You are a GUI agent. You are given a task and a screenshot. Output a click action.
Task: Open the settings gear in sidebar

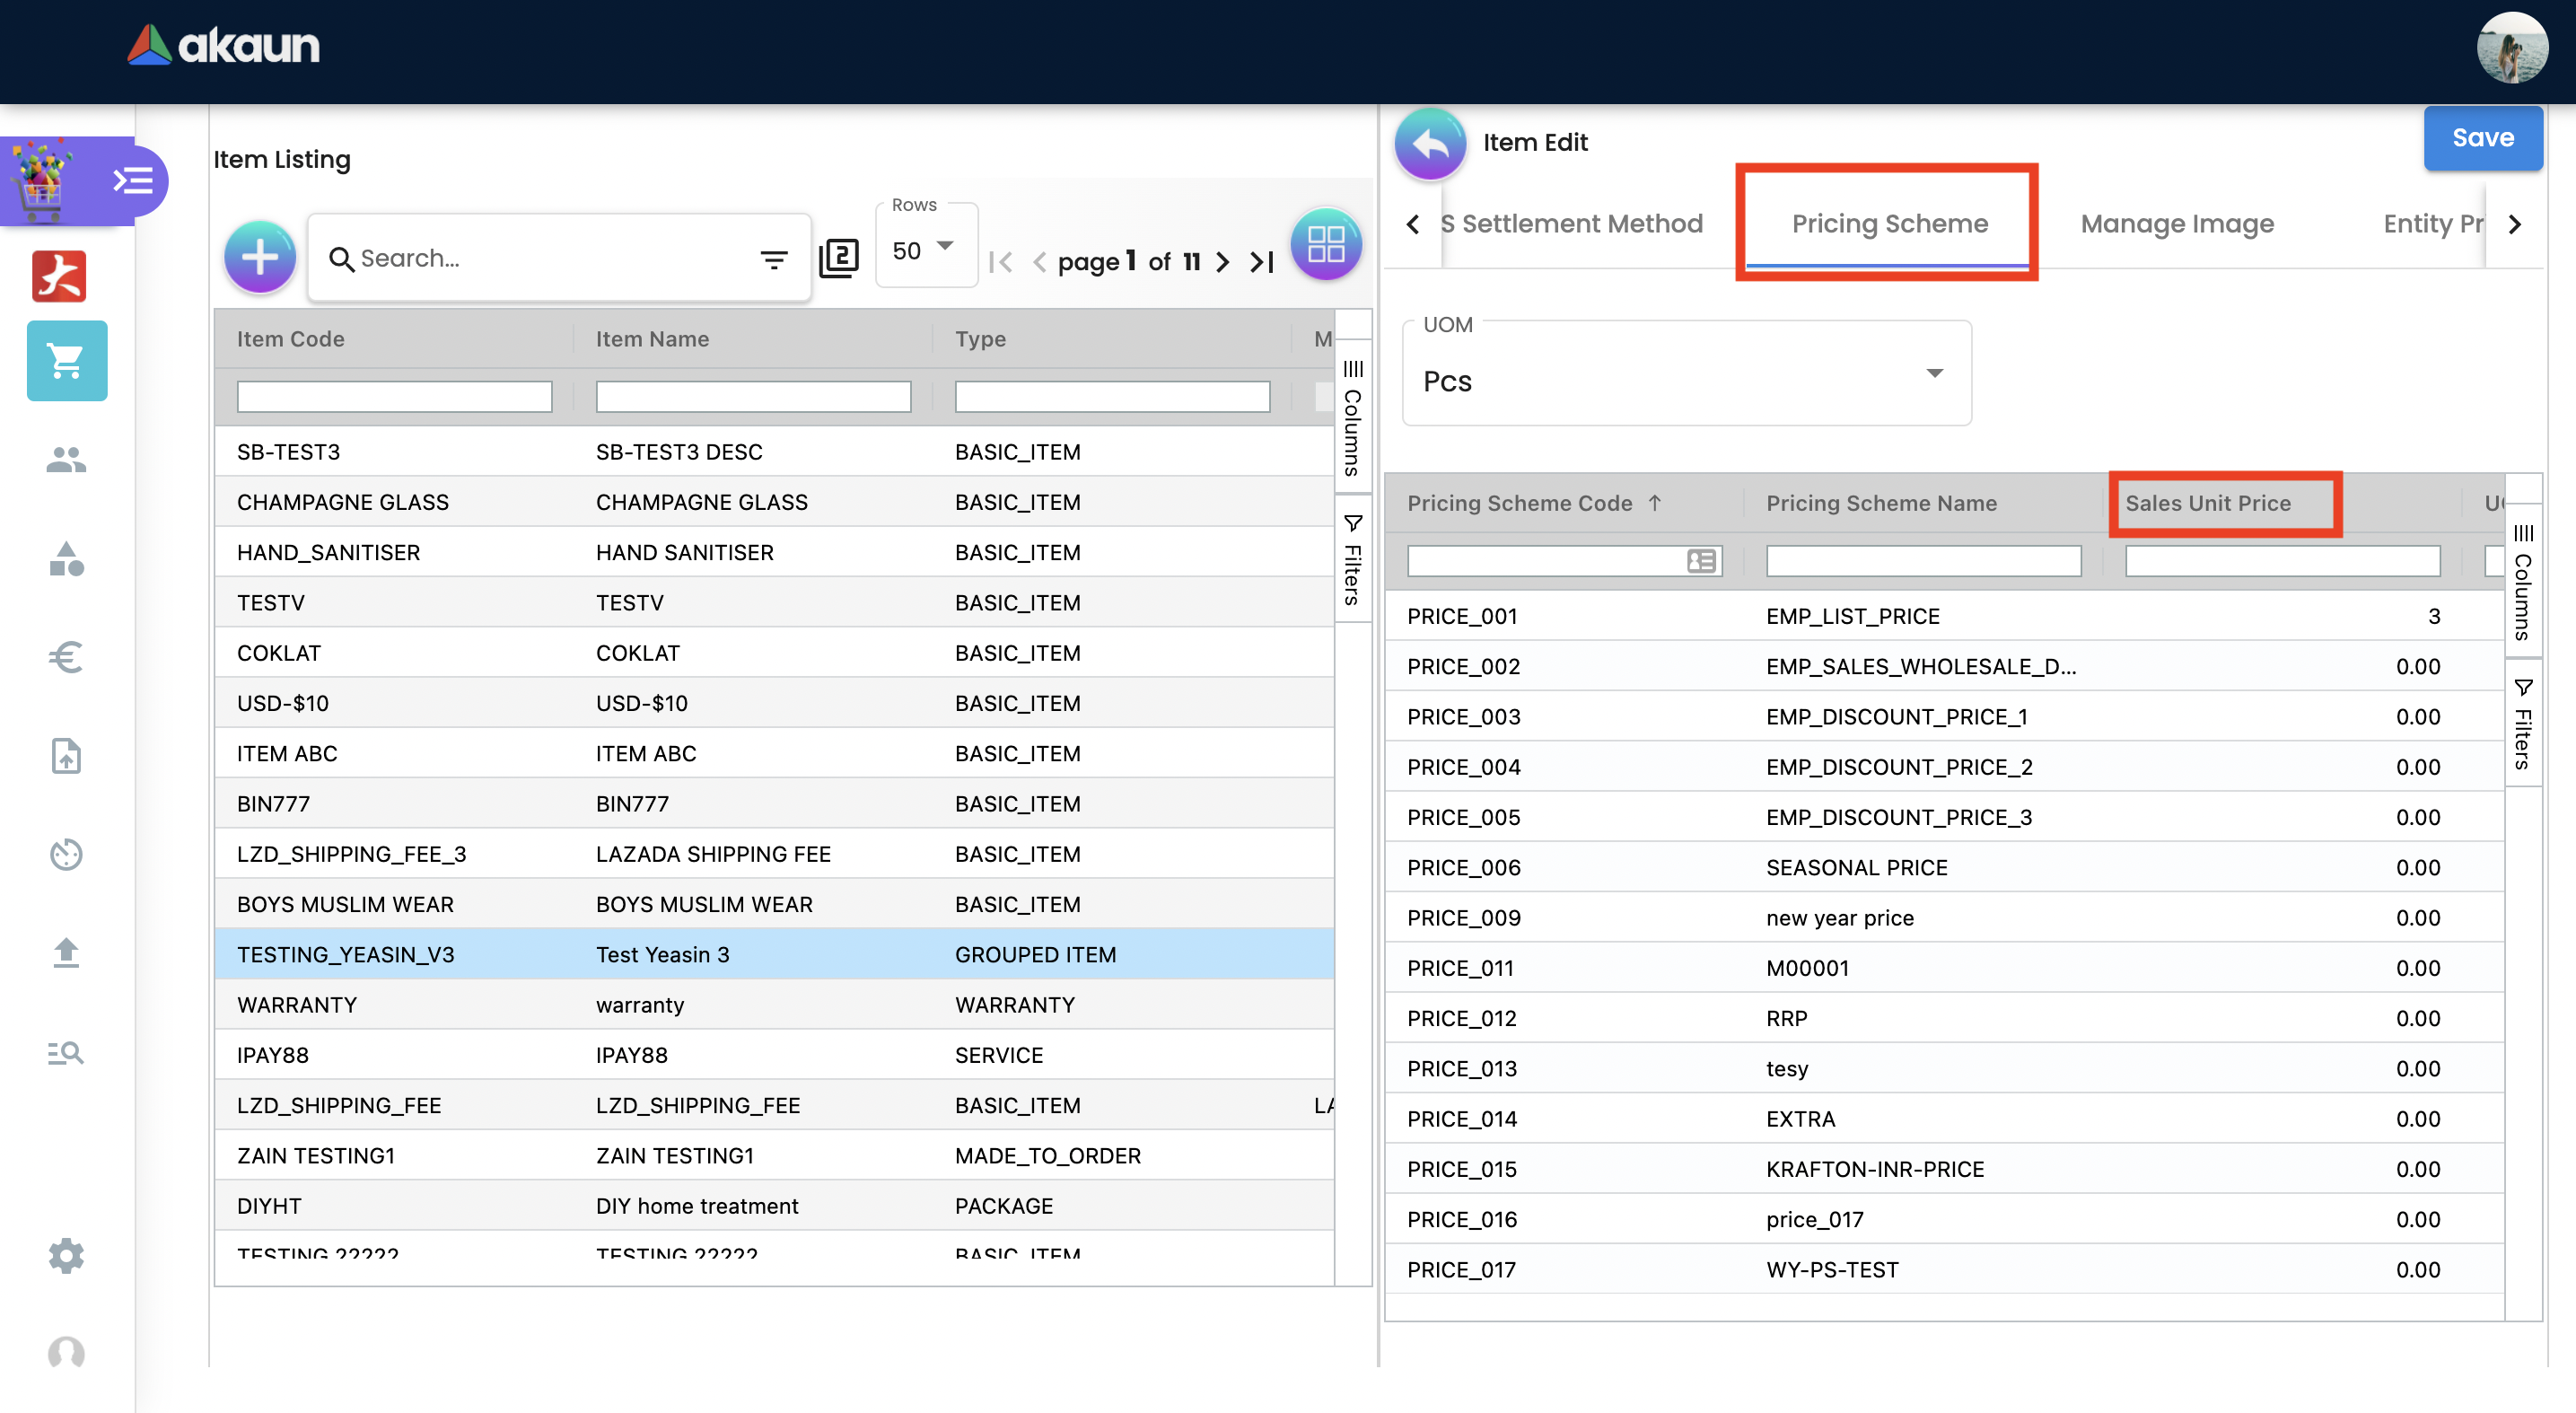[x=66, y=1255]
